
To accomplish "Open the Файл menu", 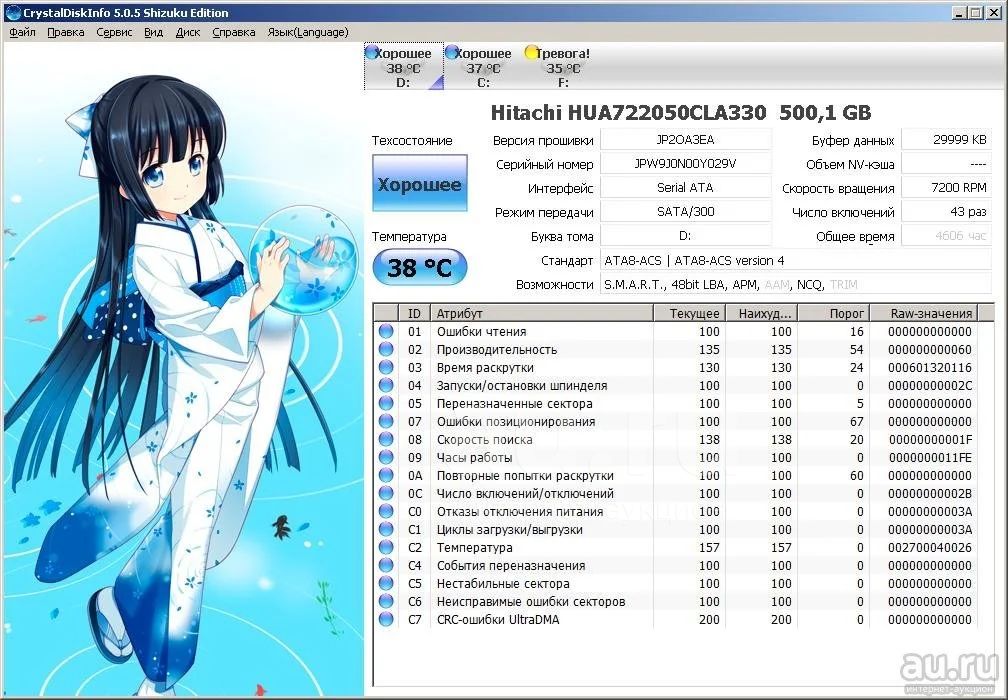I will 22,32.
